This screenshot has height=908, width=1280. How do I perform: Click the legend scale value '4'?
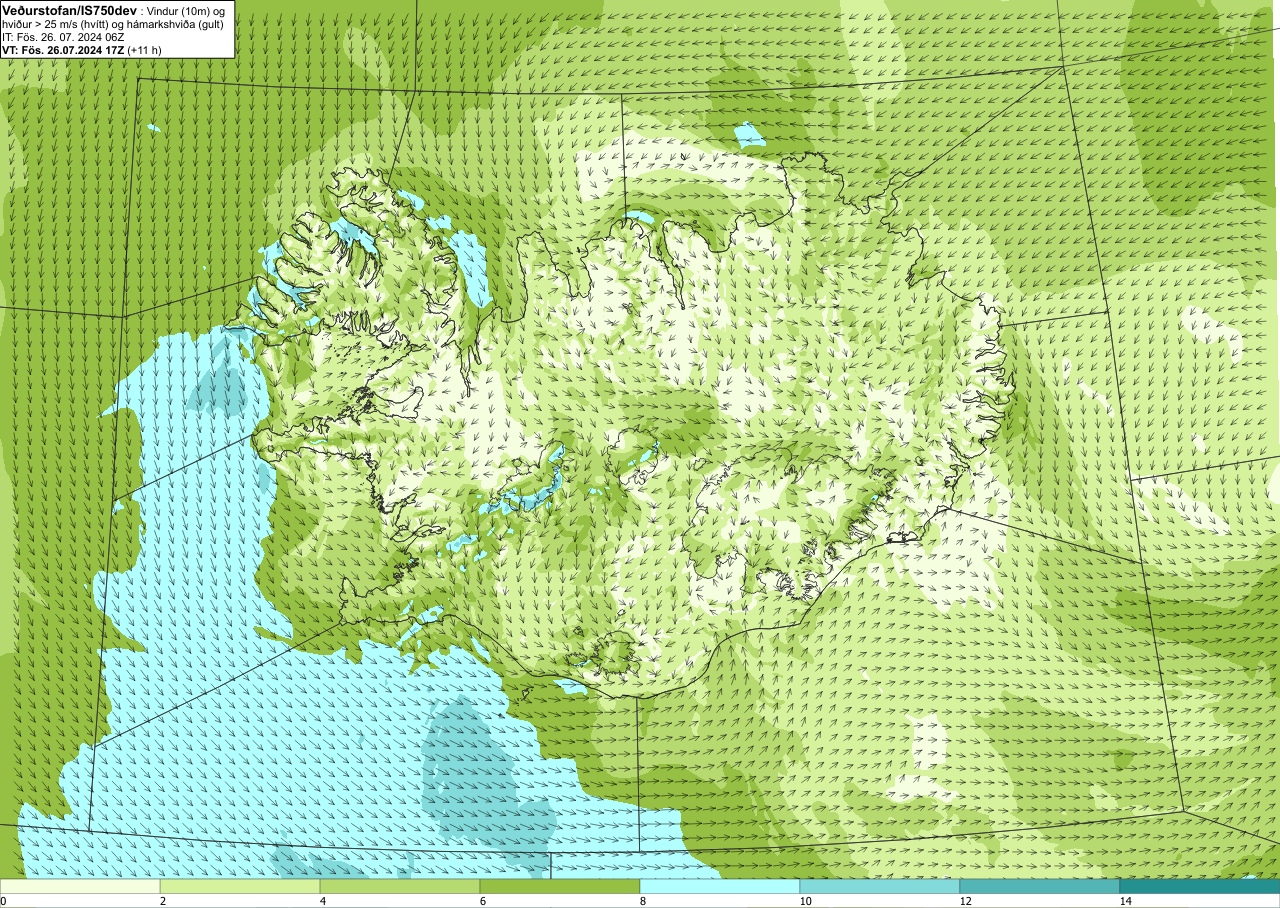tap(324, 901)
